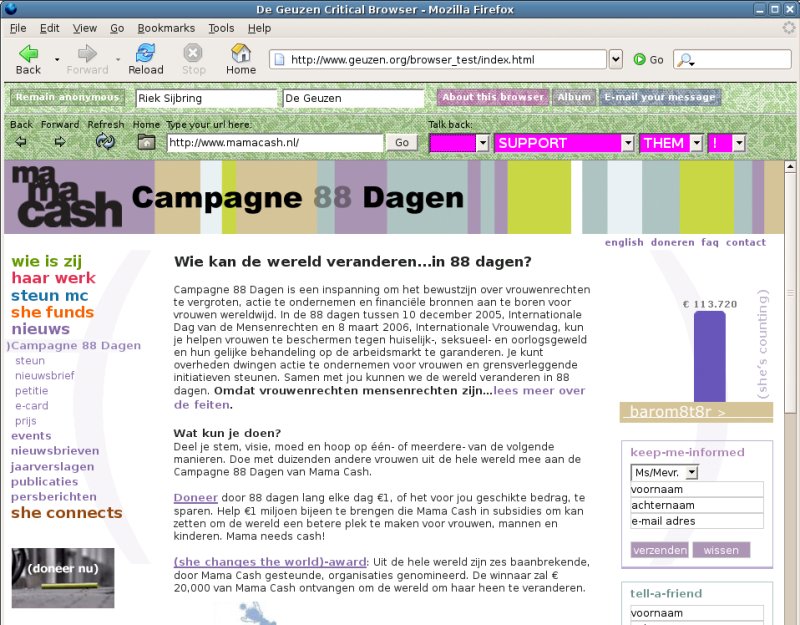The image size is (800, 625).
Task: Focus Riek Sijbring name field
Action: (206, 98)
